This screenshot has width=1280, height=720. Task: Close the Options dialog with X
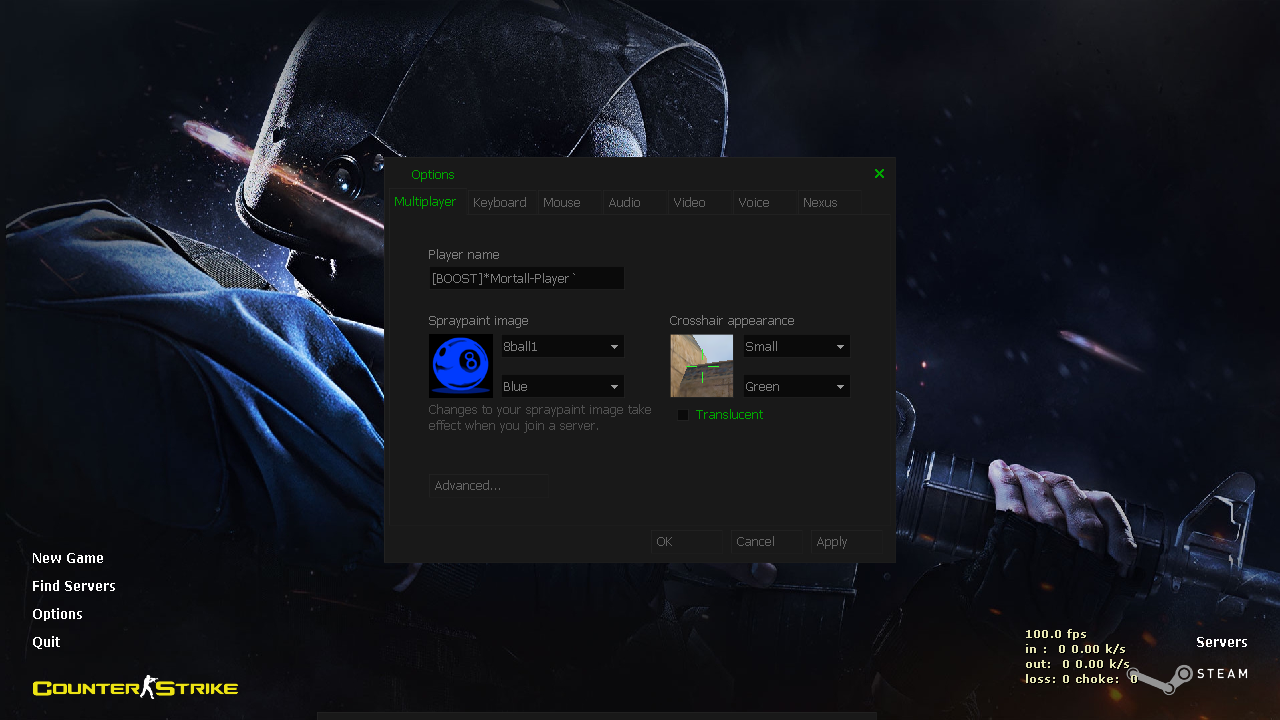[879, 174]
